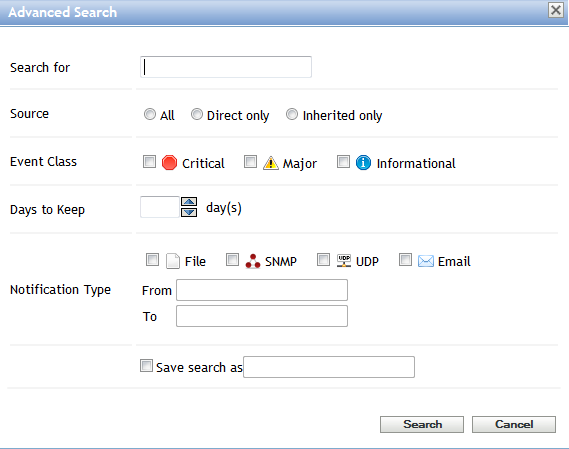Click the Cancel button
This screenshot has height=449, width=569.
coord(514,424)
